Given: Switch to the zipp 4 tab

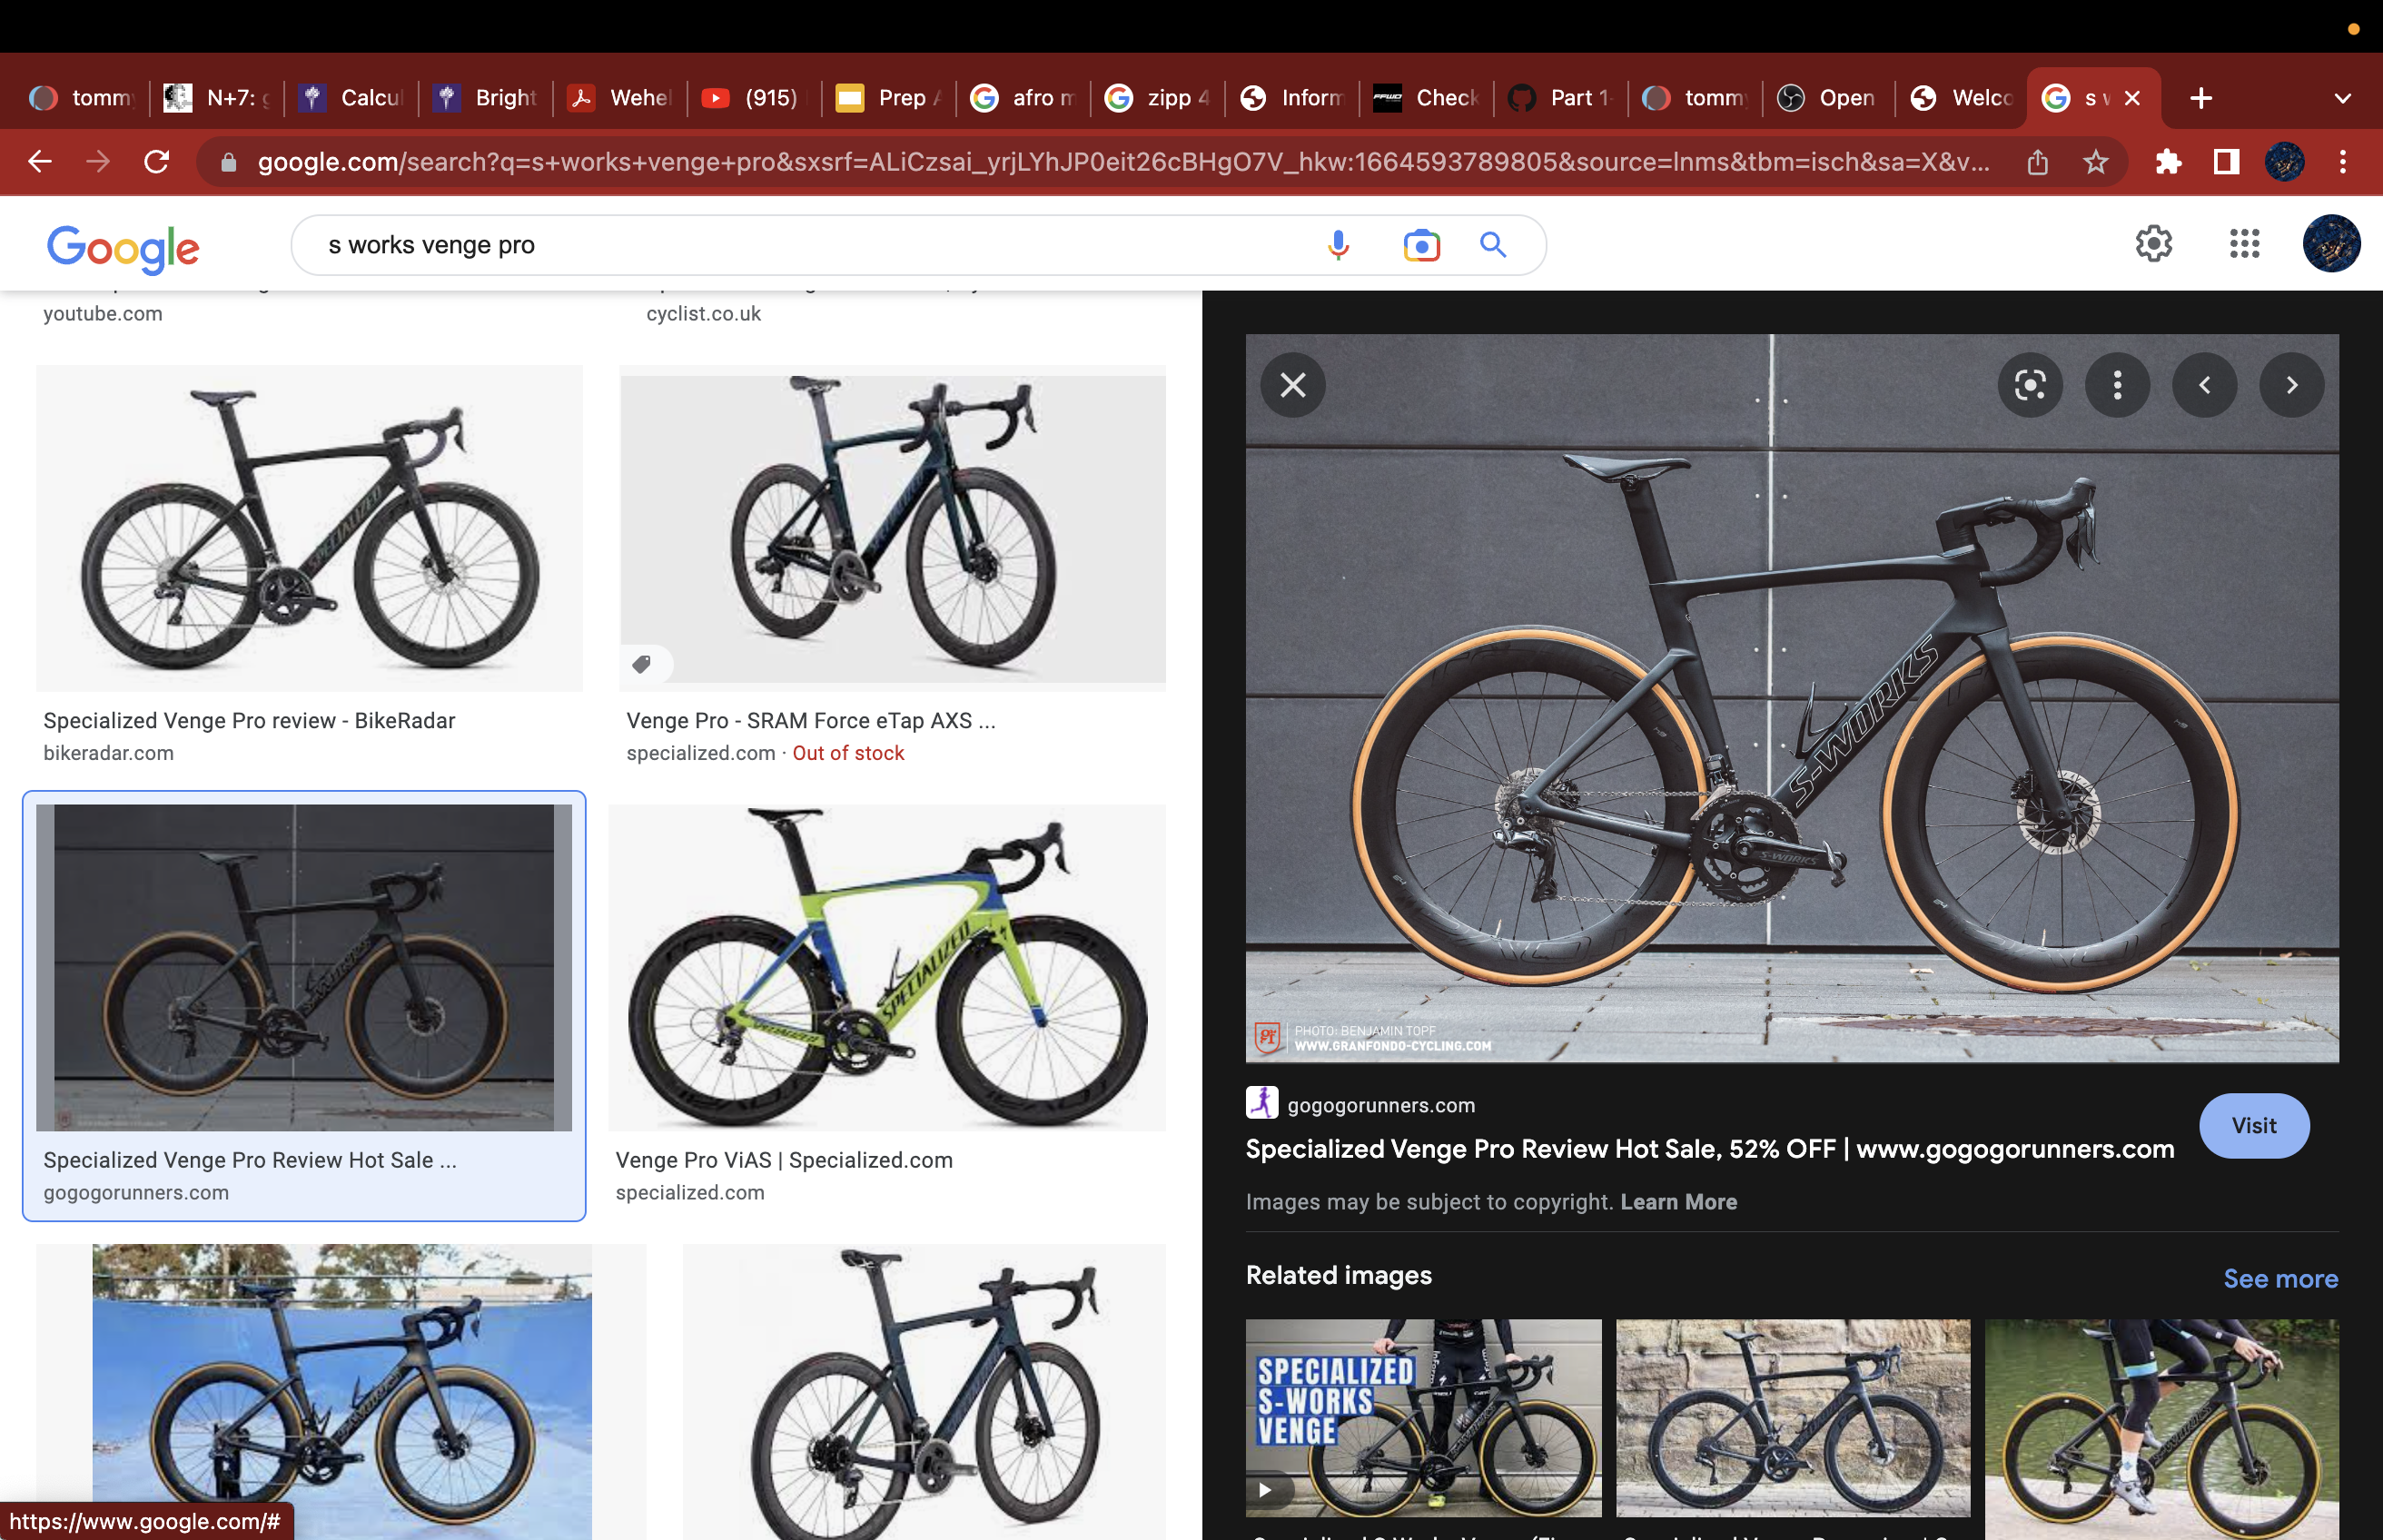Looking at the screenshot, I should (1157, 98).
